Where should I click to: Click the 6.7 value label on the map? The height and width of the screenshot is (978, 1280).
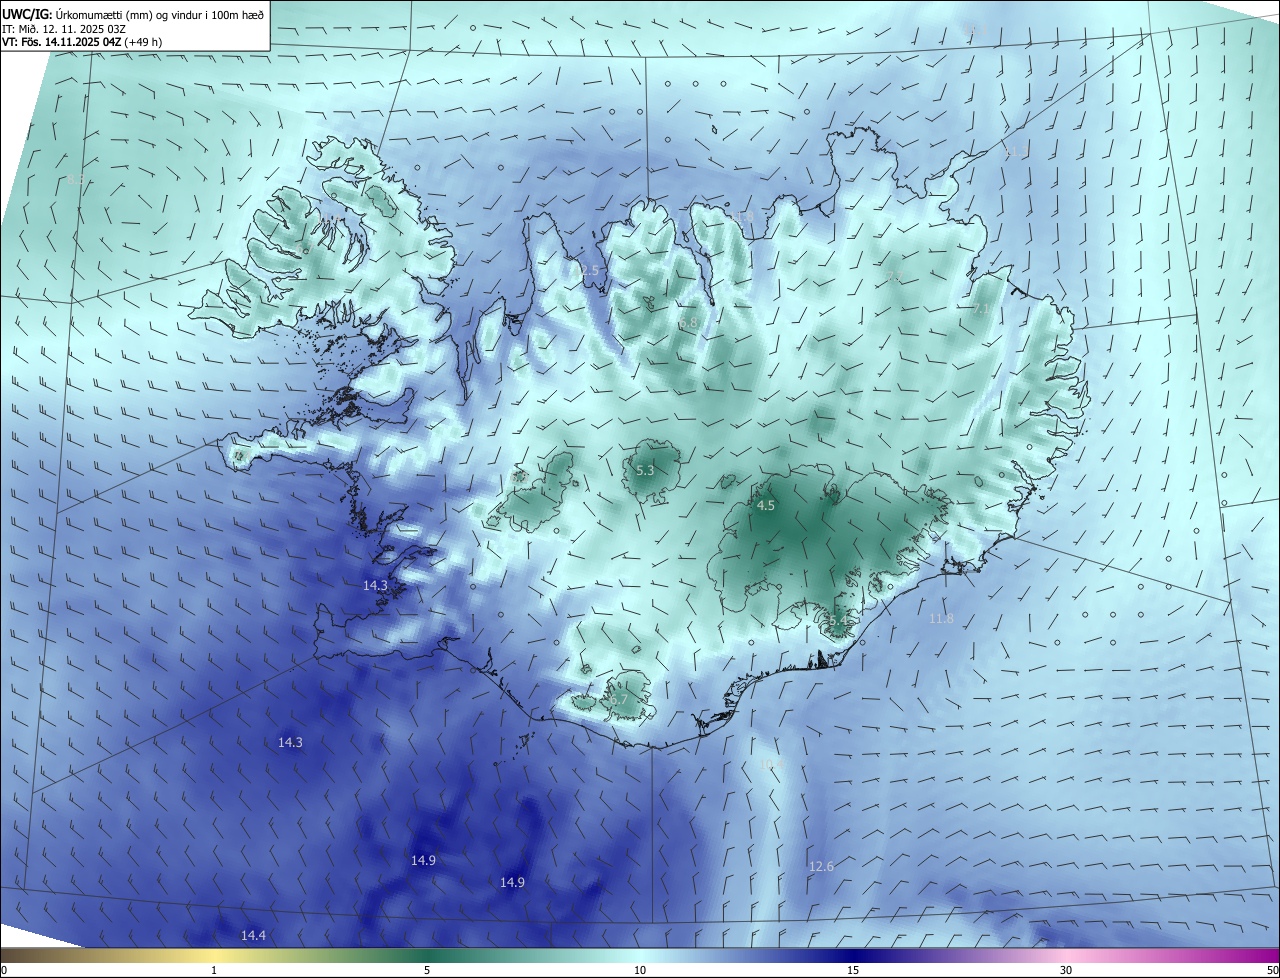618,700
